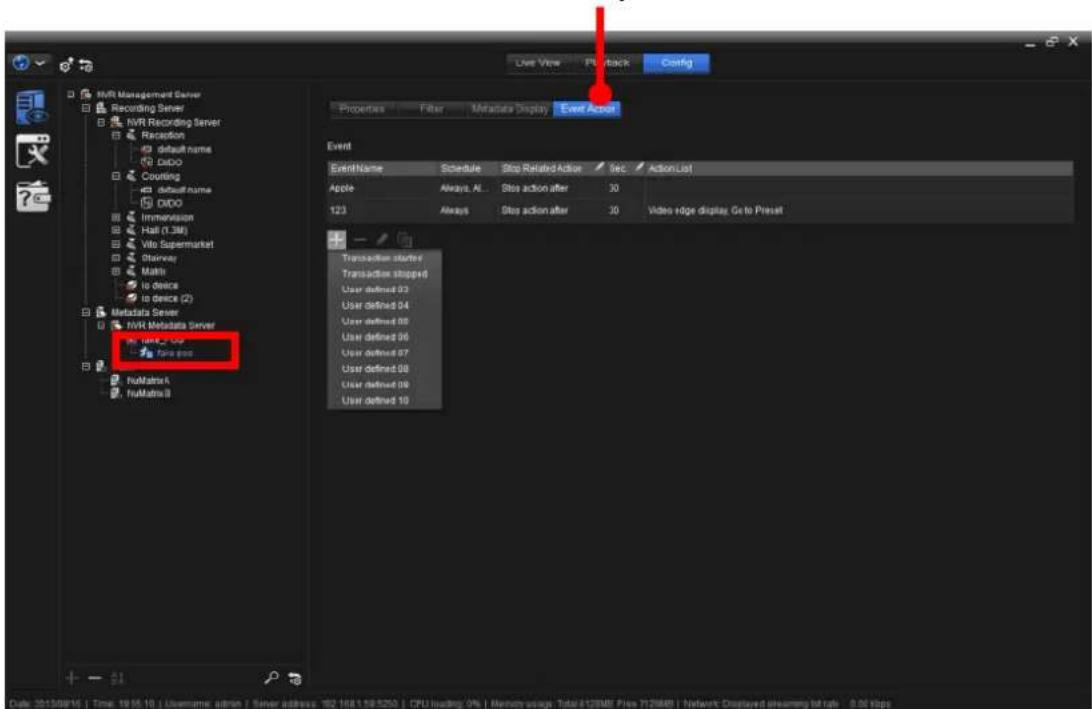Click the sort icon below device tree
Screen dimensions: 1092x709
[x=117, y=678]
